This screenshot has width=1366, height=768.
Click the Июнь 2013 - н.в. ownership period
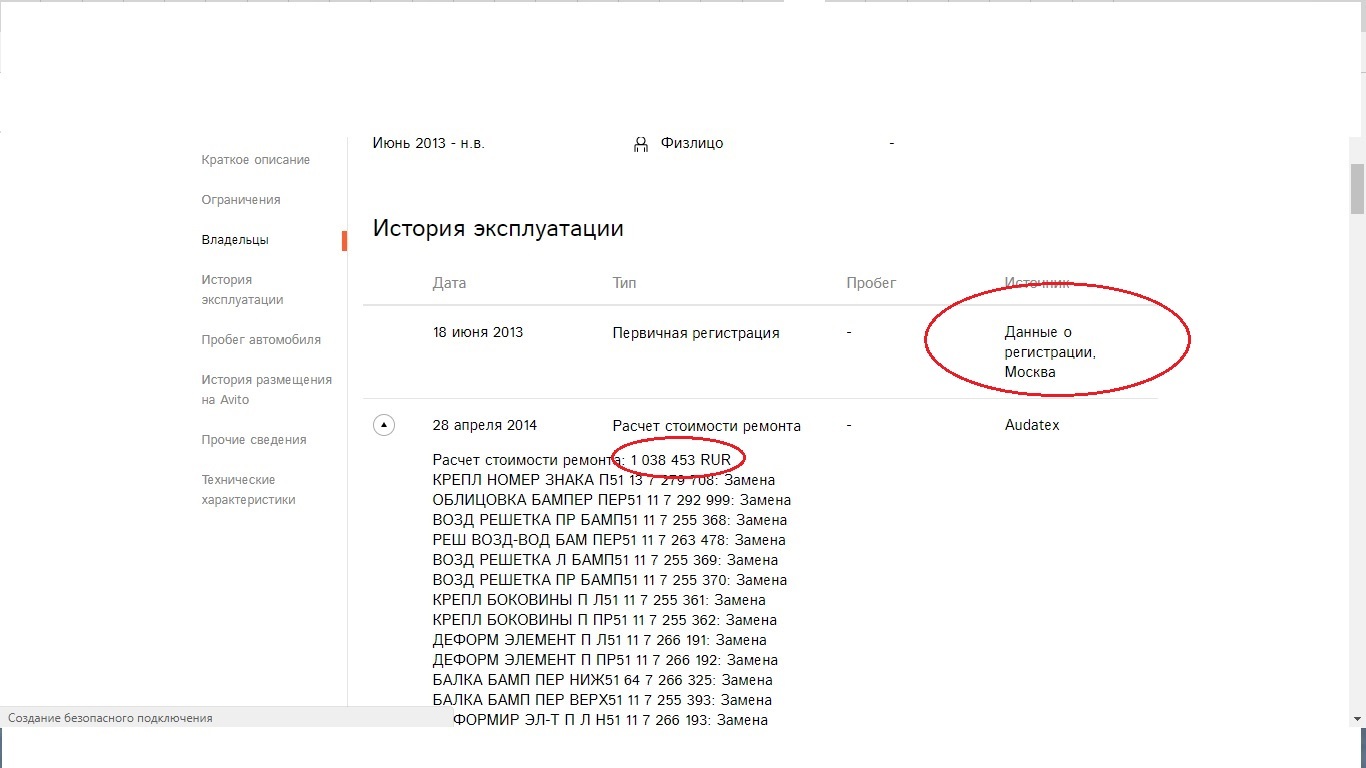click(x=429, y=143)
